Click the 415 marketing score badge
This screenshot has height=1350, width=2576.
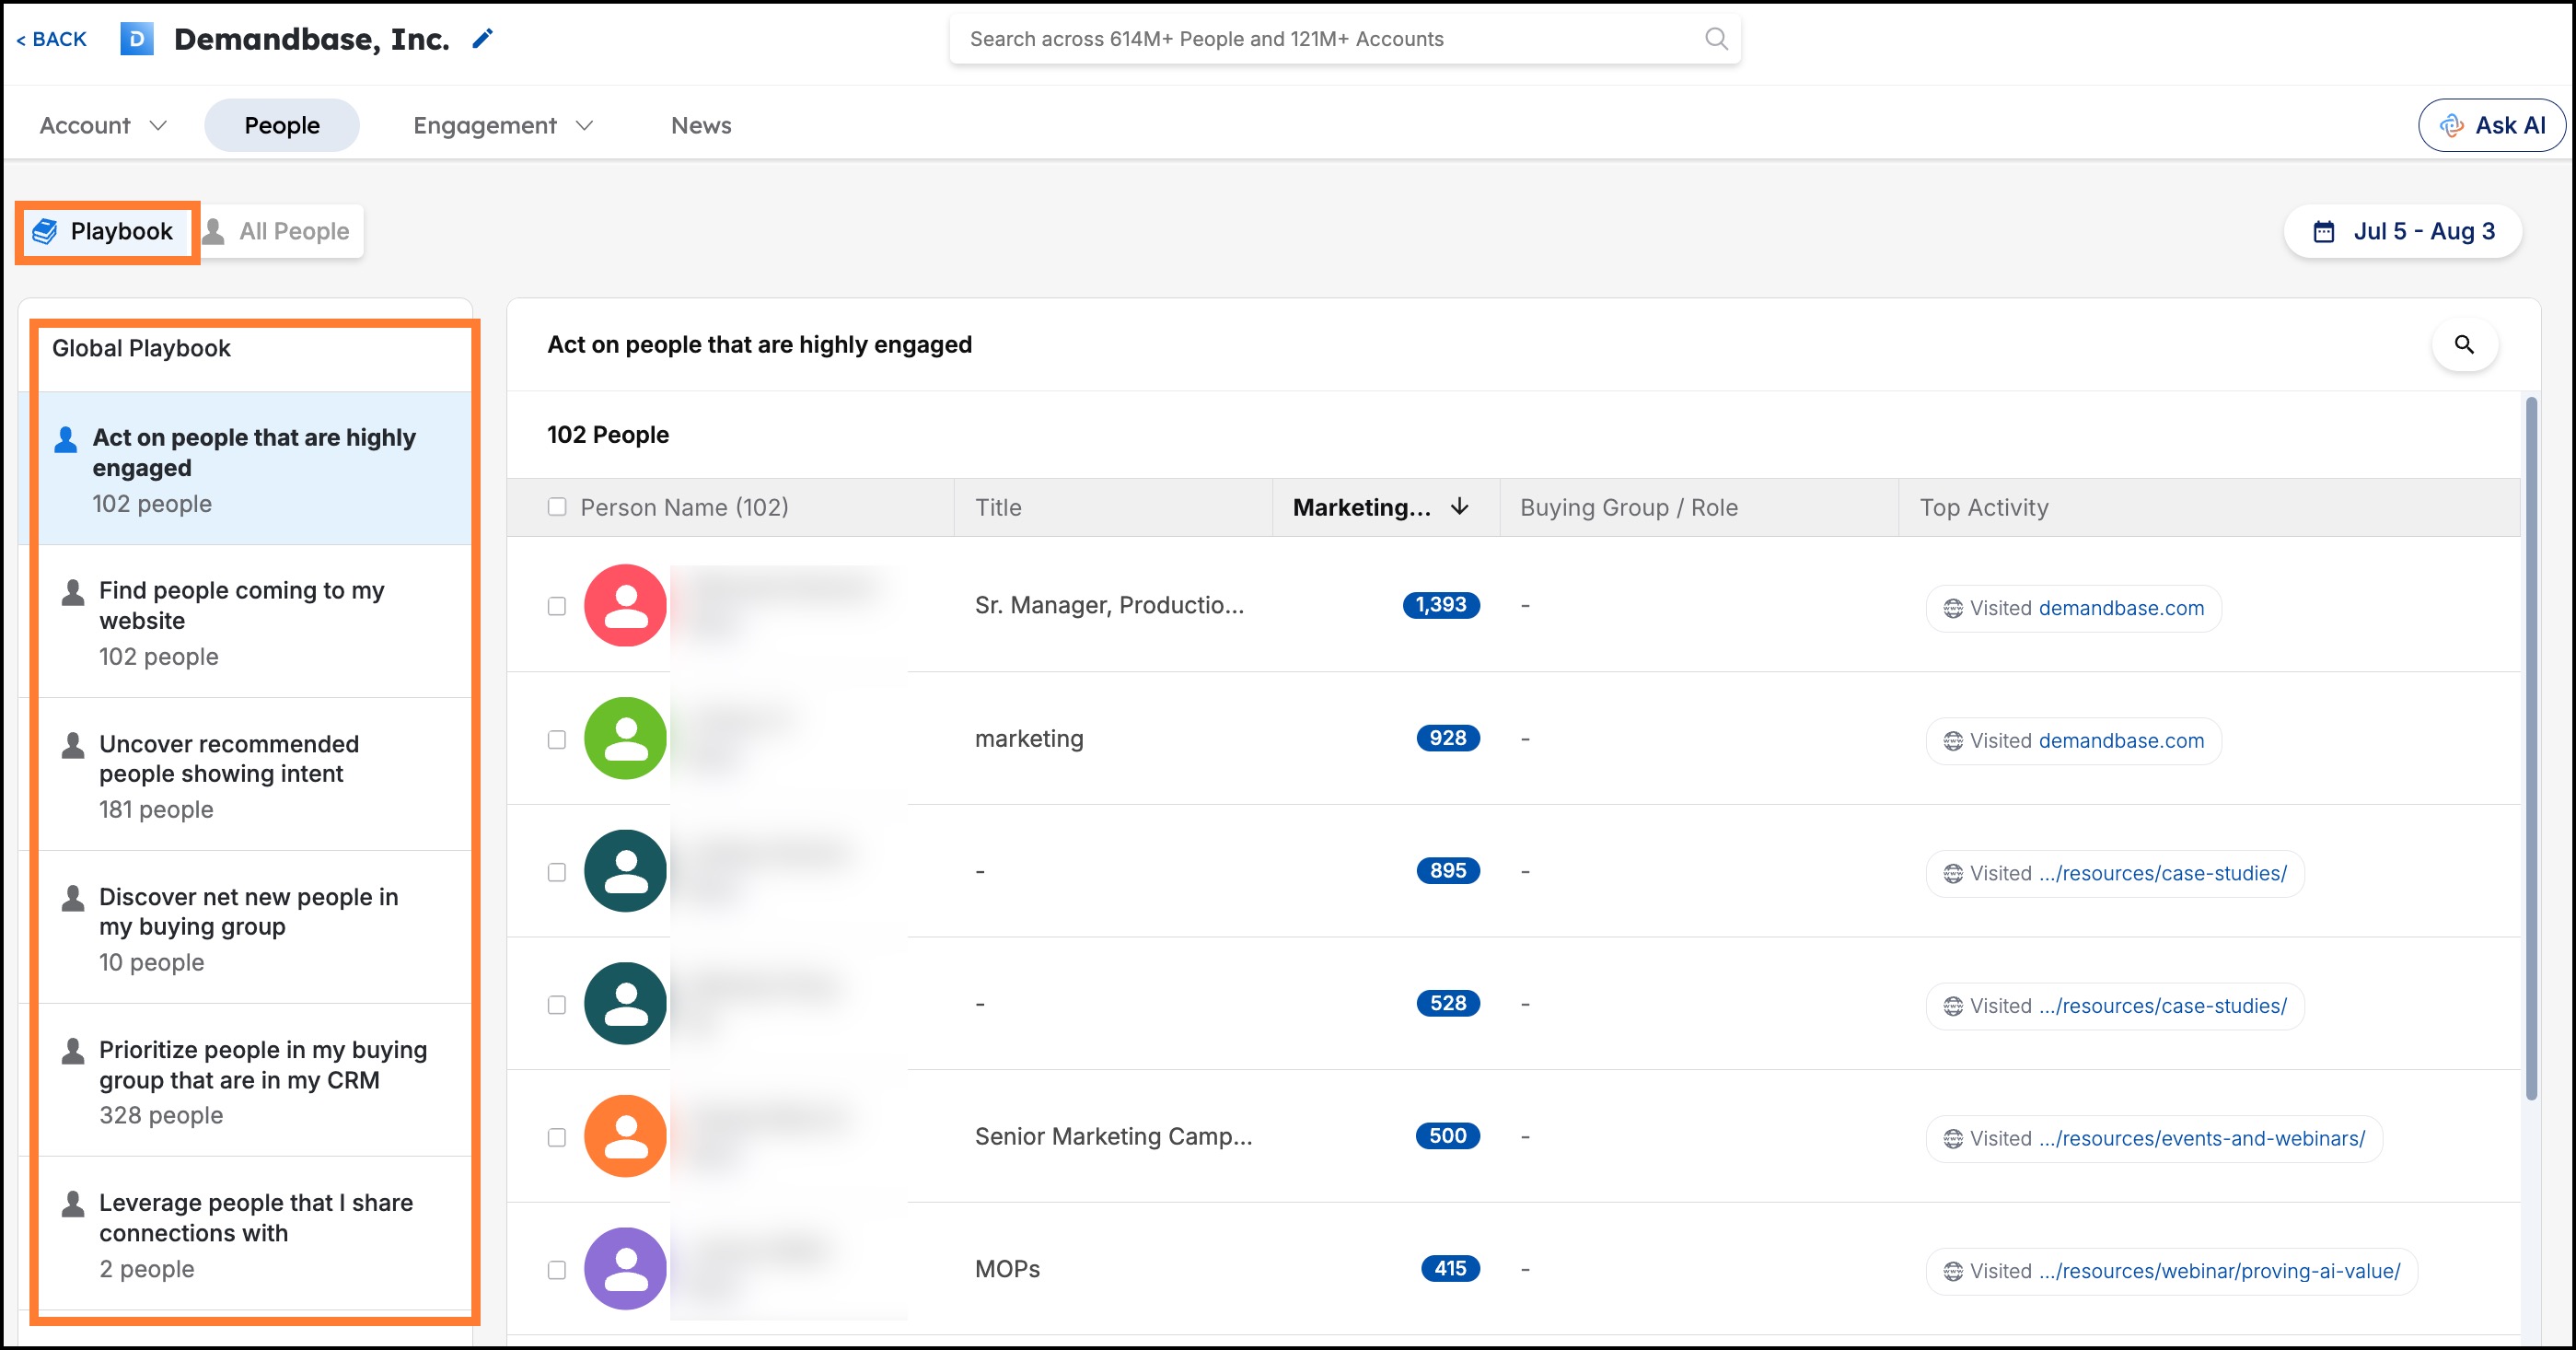pos(1450,1269)
